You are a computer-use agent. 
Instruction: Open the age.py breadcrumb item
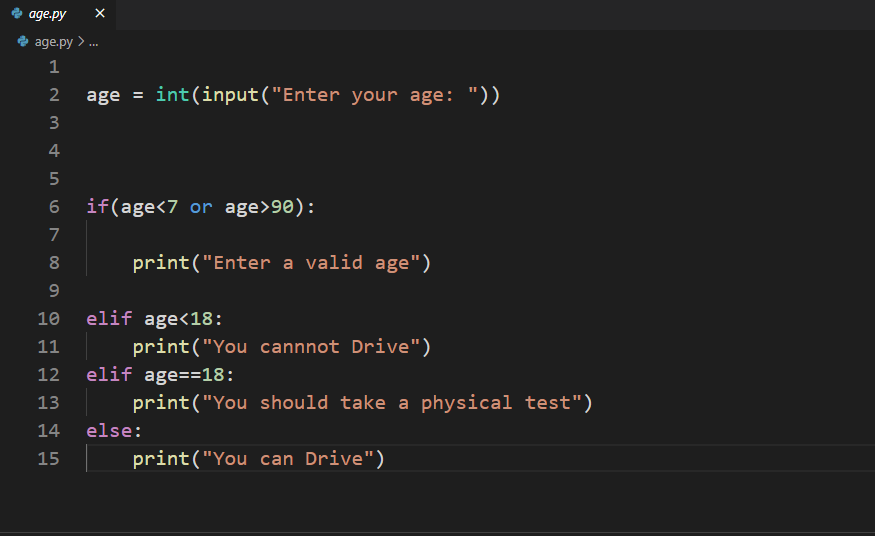(x=54, y=42)
